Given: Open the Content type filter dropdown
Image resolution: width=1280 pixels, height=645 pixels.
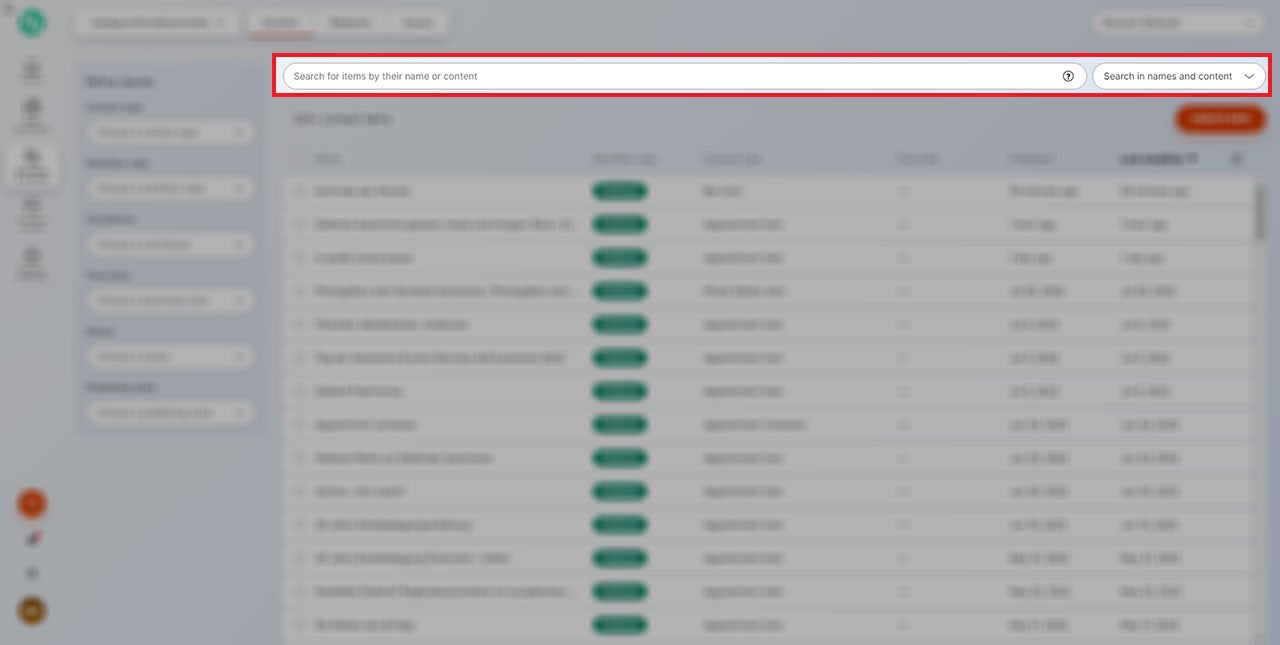Looking at the screenshot, I should pos(168,132).
